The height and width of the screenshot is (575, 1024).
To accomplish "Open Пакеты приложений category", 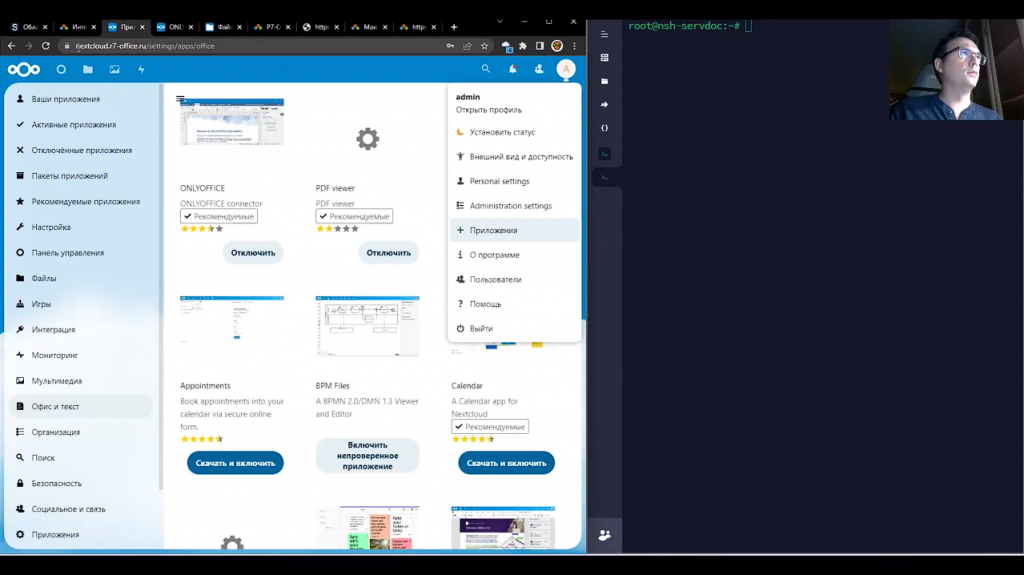I will 82,176.
